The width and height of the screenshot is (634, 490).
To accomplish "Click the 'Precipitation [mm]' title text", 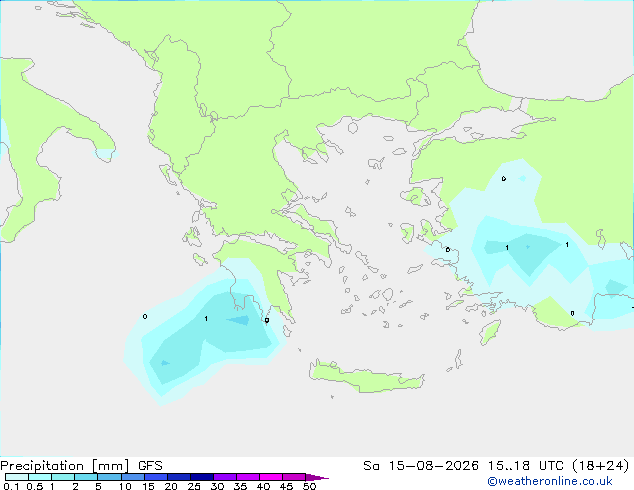I will [x=65, y=466].
